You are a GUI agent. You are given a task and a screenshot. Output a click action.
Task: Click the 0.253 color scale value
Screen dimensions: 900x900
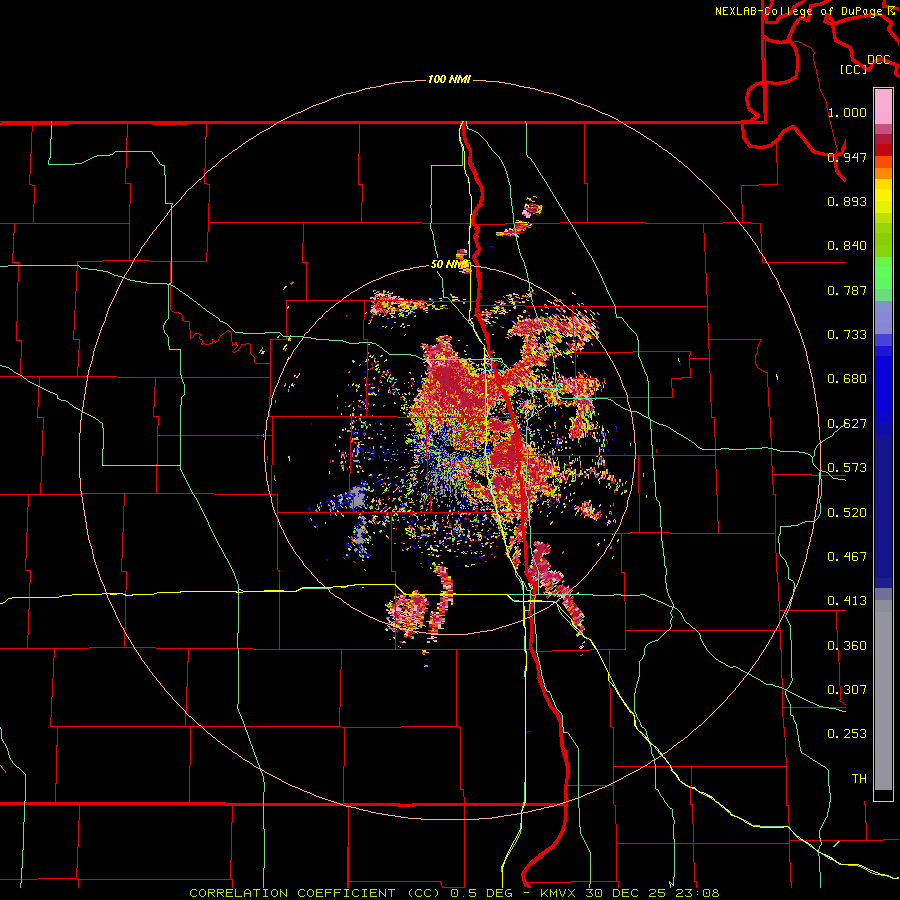point(847,734)
